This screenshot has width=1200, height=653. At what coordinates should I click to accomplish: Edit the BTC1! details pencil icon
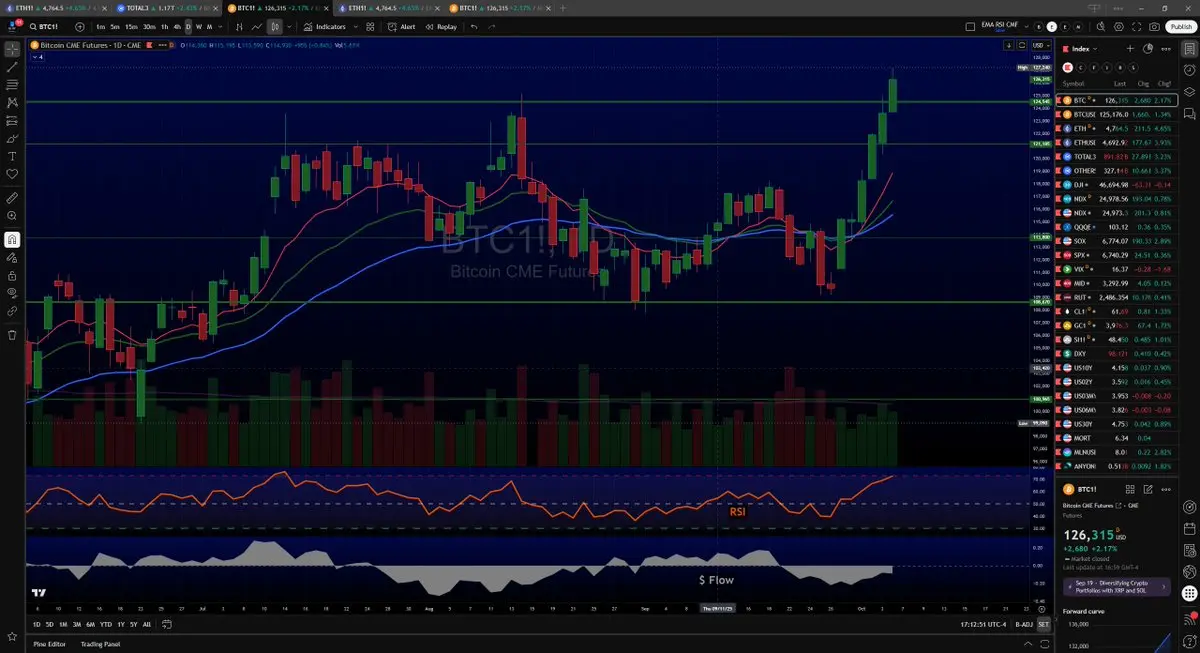click(1148, 489)
